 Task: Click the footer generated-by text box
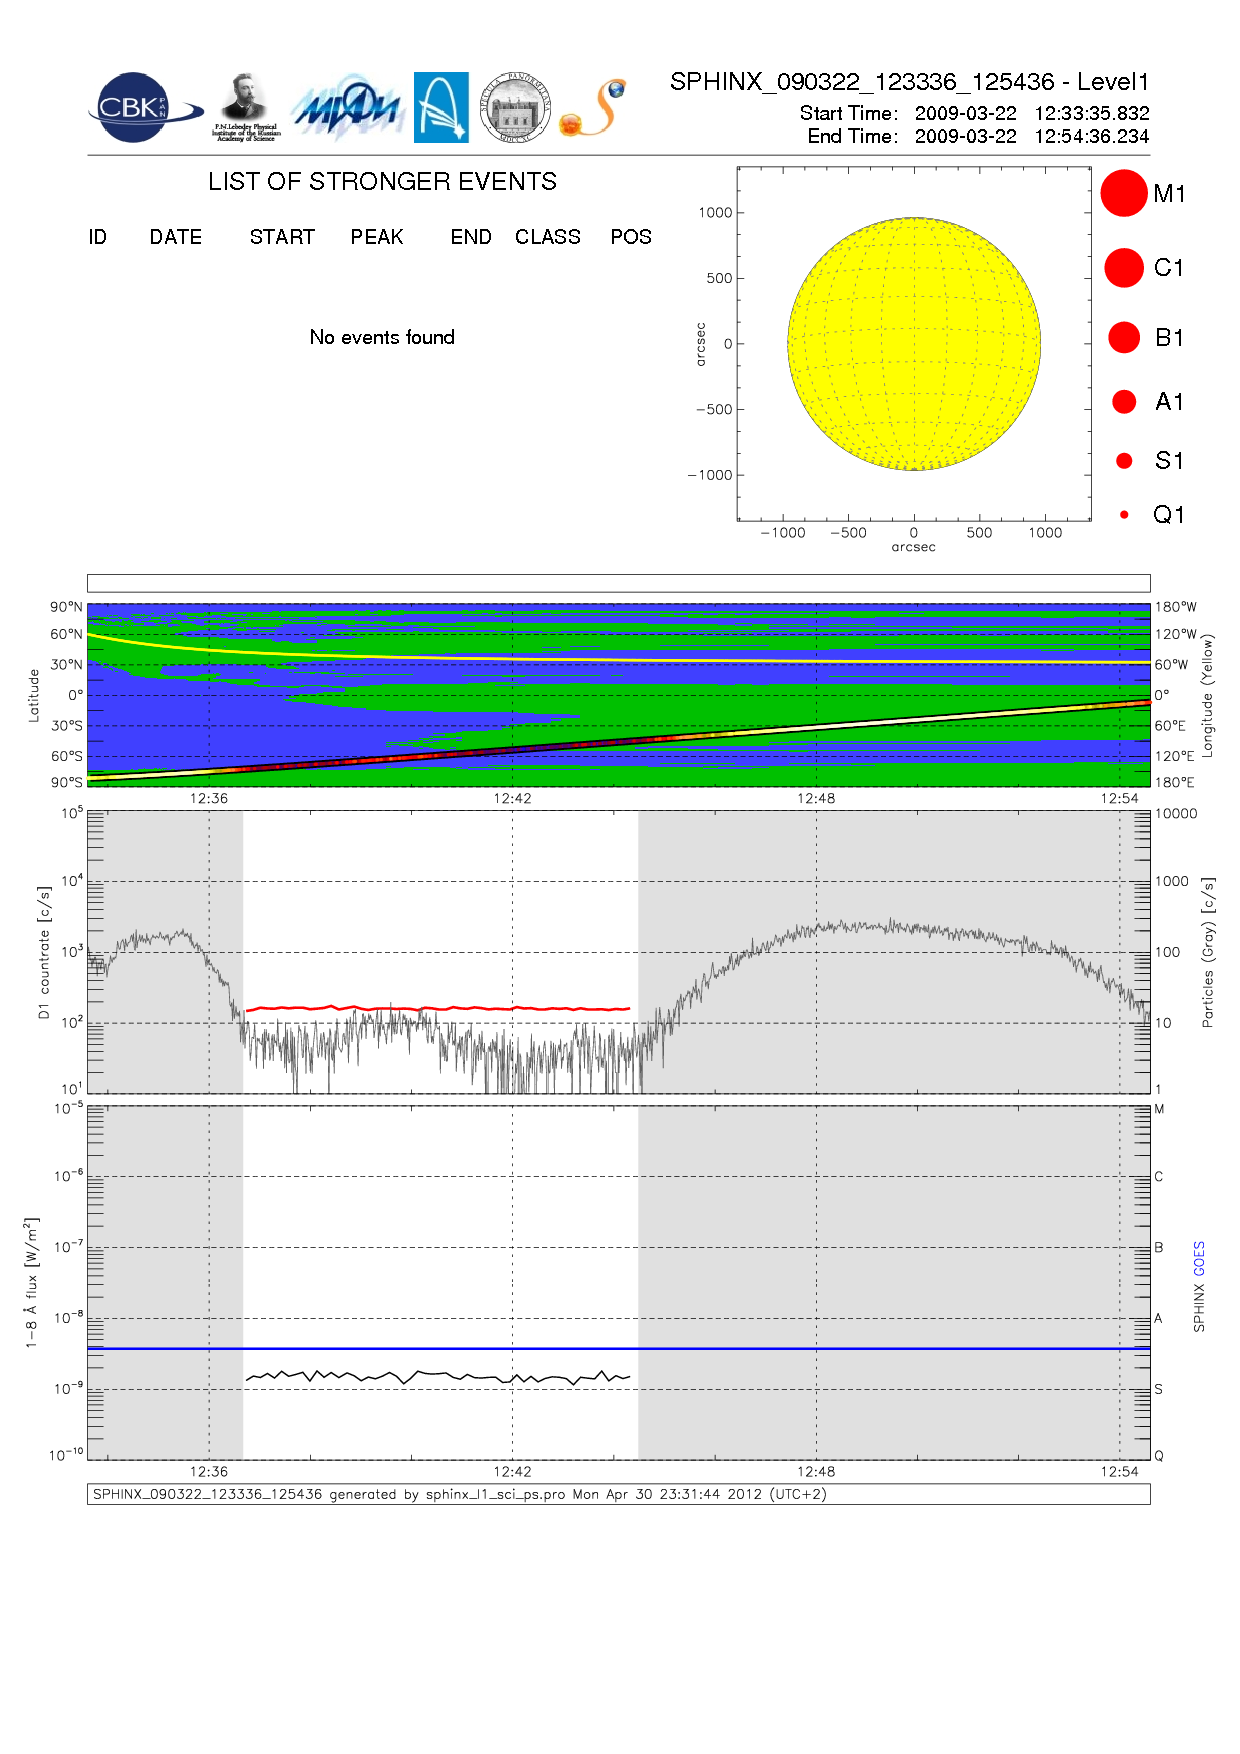[618, 1494]
